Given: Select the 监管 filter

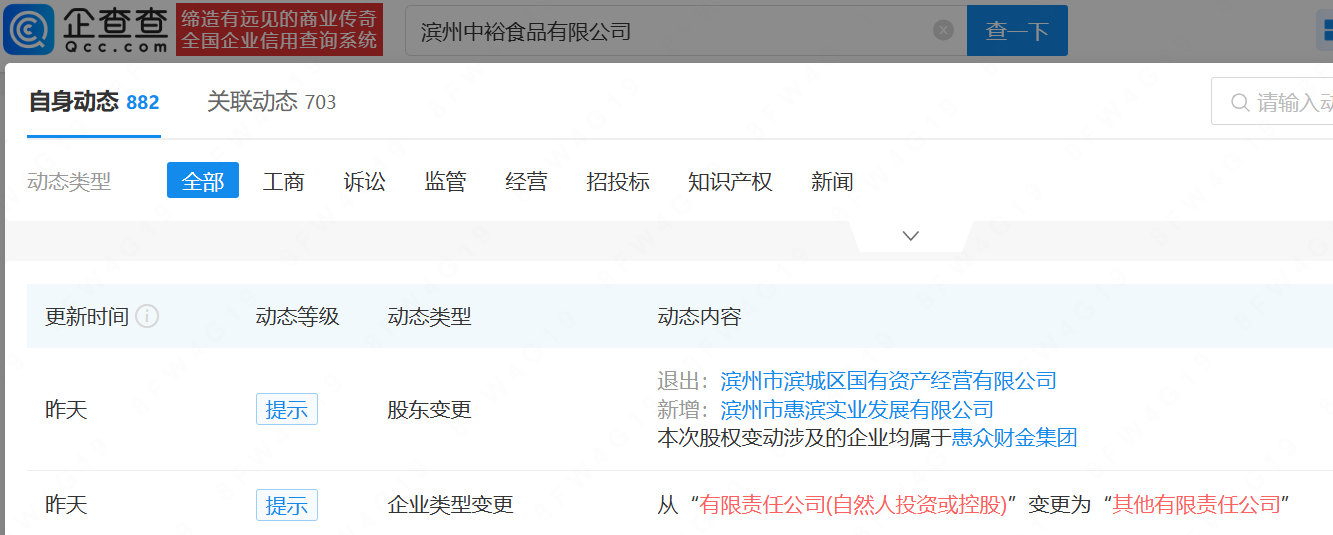Looking at the screenshot, I should 445,181.
